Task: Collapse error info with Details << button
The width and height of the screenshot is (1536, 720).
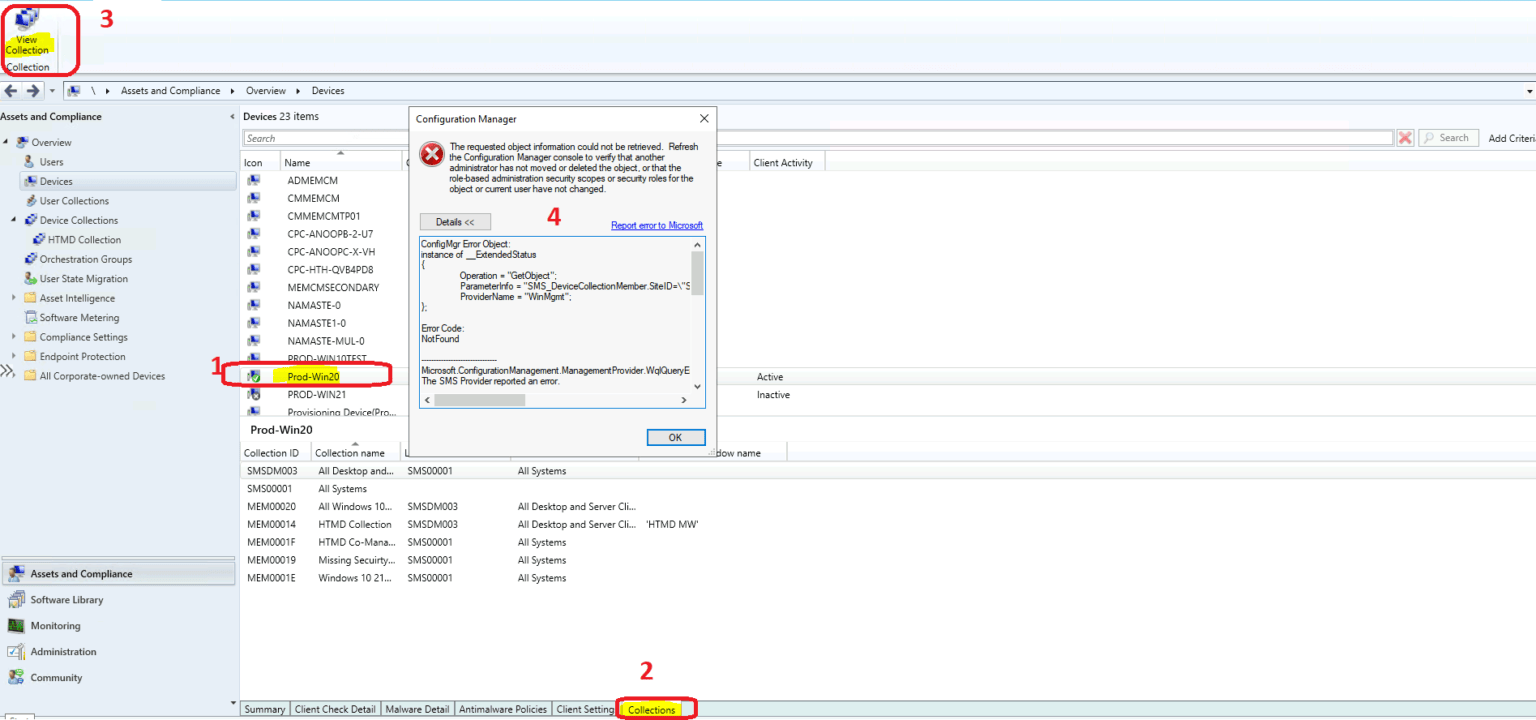Action: point(455,222)
